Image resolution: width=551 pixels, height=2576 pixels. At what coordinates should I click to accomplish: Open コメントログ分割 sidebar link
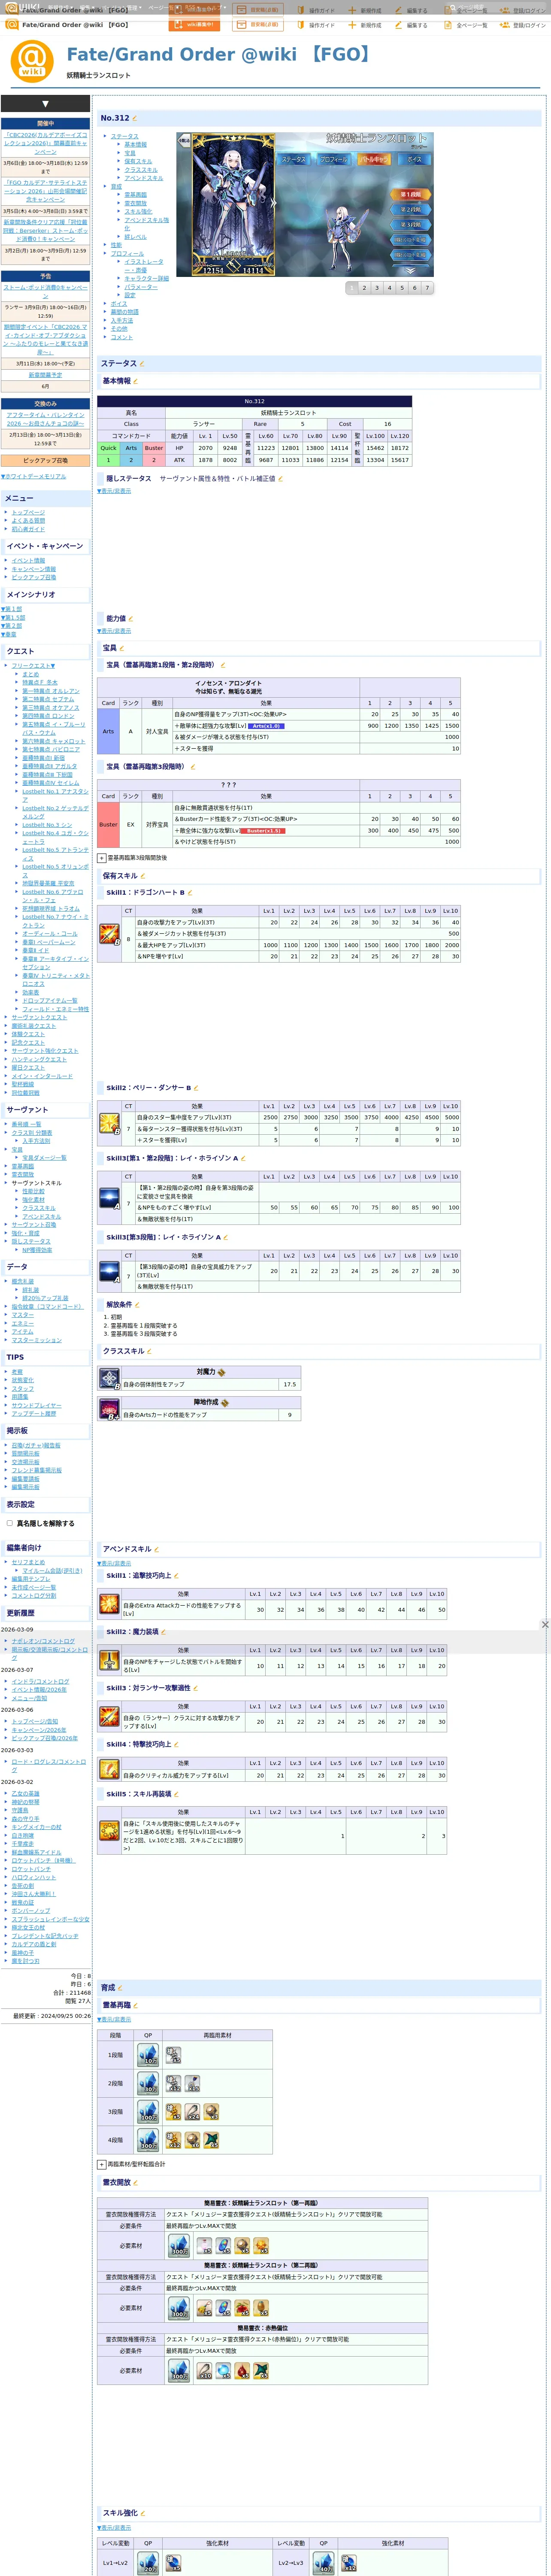click(34, 1595)
